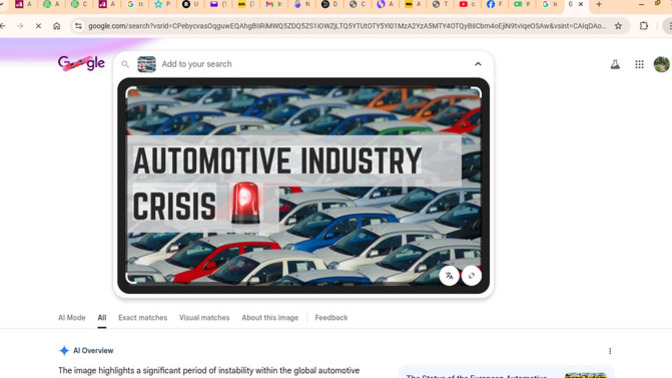The height and width of the screenshot is (378, 672).
Task: Open About this image tab
Action: [x=270, y=318]
